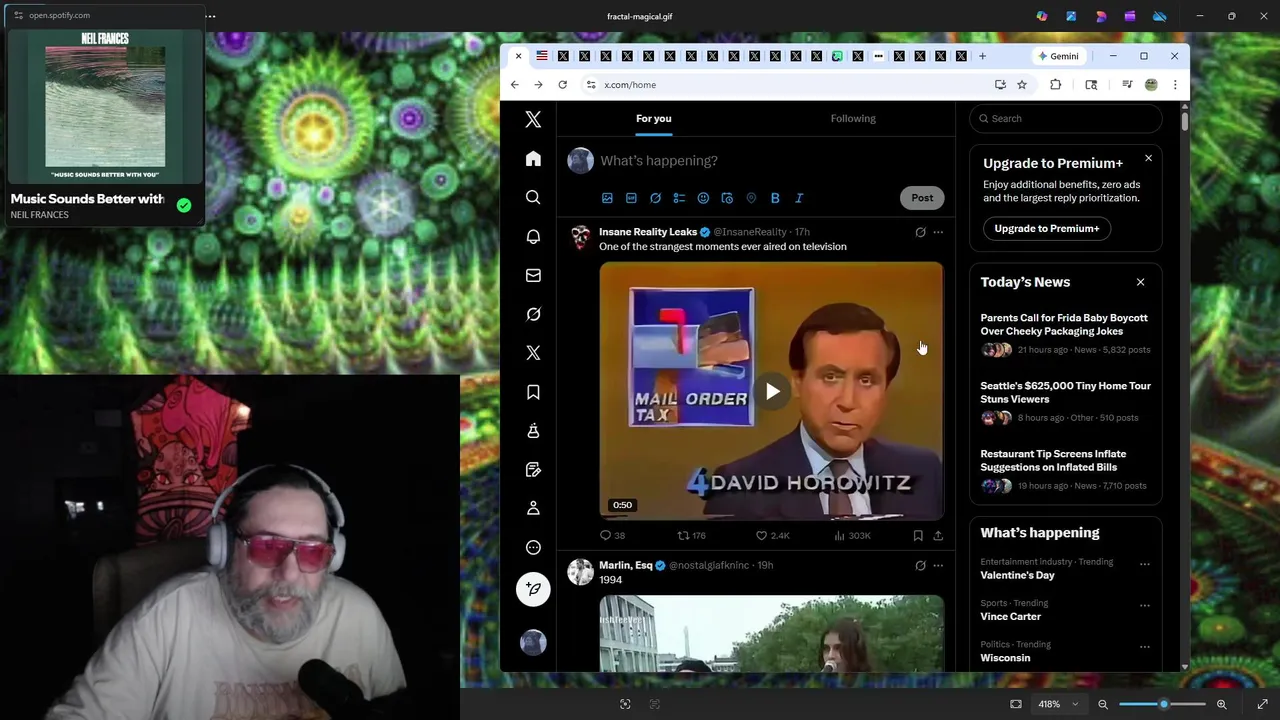Open the Vince Carter trending topic
This screenshot has height=720, width=1280.
[x=1010, y=616]
